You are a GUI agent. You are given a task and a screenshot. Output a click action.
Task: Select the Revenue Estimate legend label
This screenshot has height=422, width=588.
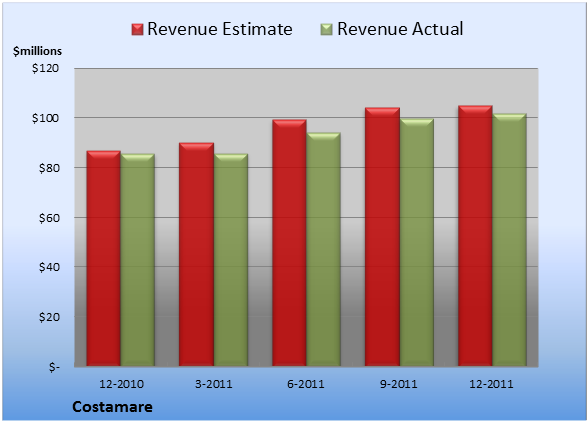point(220,29)
